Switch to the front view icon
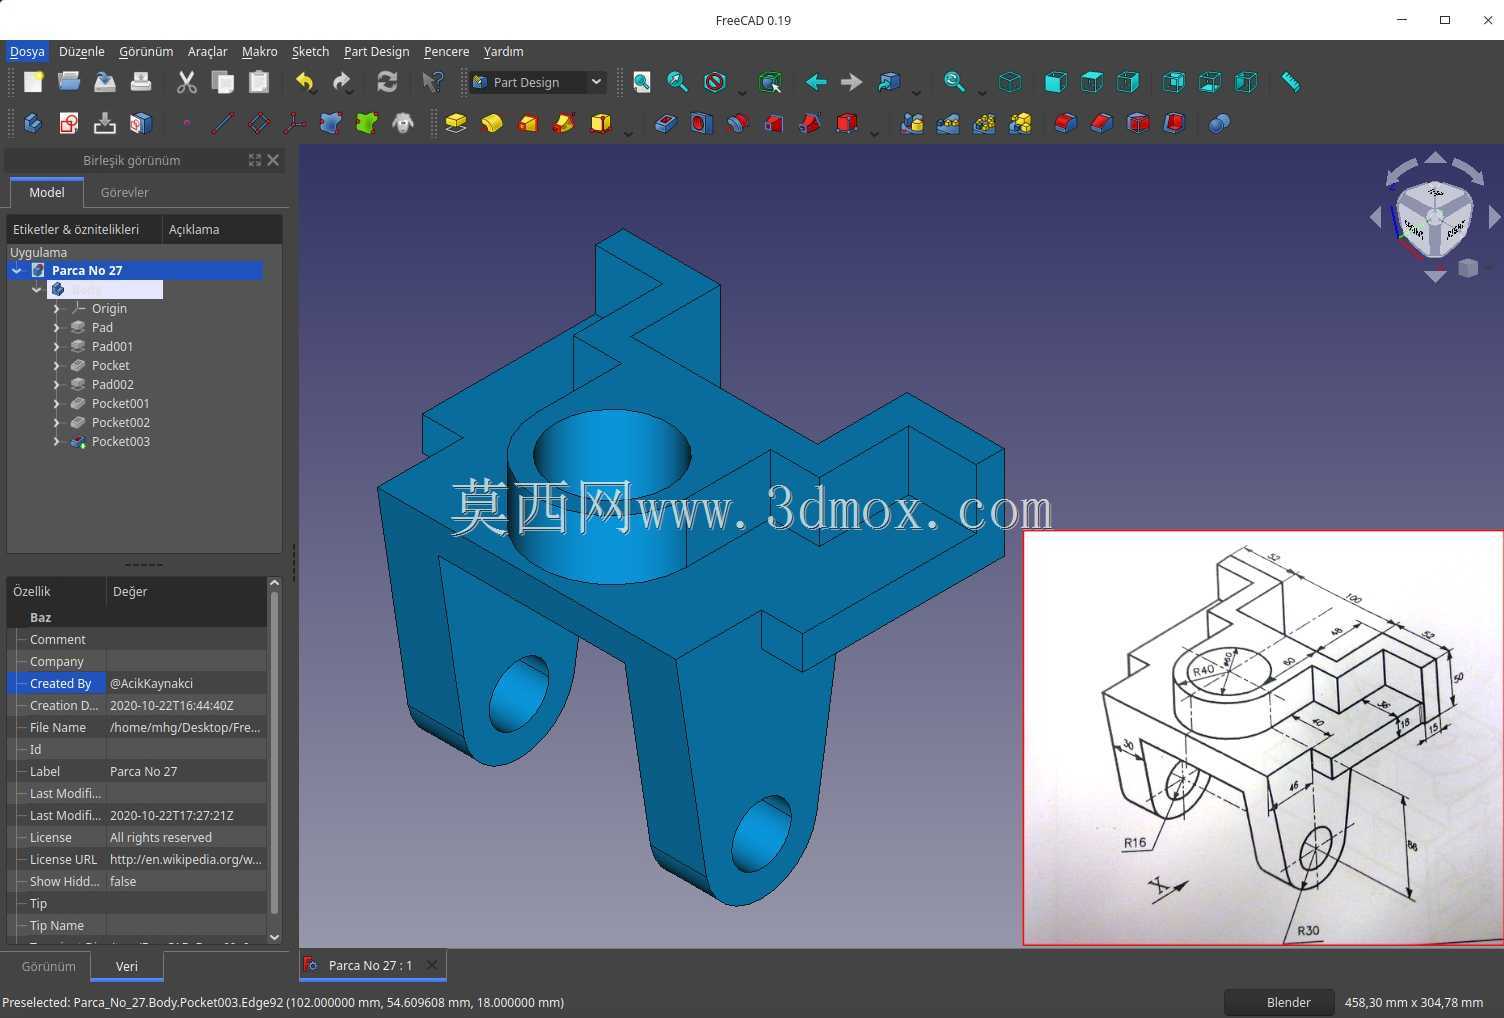1504x1018 pixels. 1055,82
